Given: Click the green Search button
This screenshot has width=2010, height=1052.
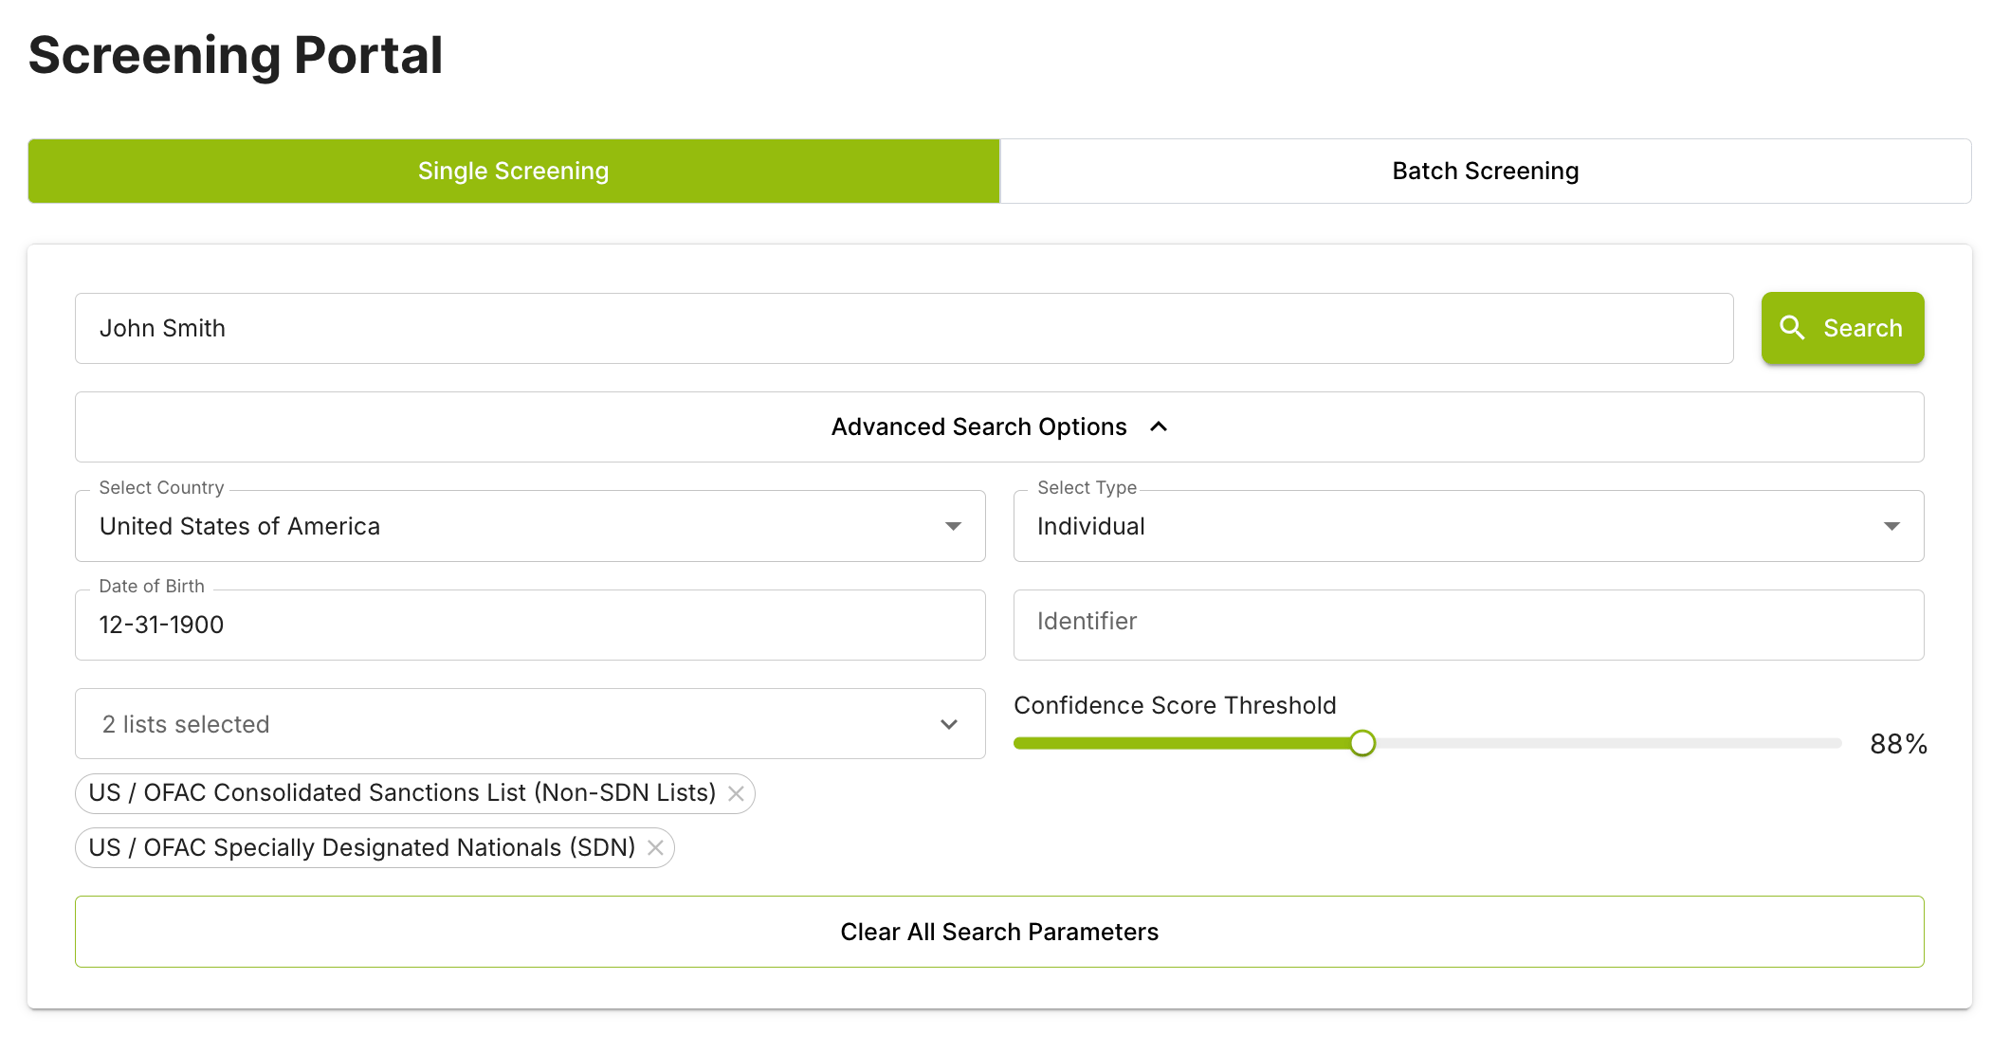Looking at the screenshot, I should point(1842,328).
